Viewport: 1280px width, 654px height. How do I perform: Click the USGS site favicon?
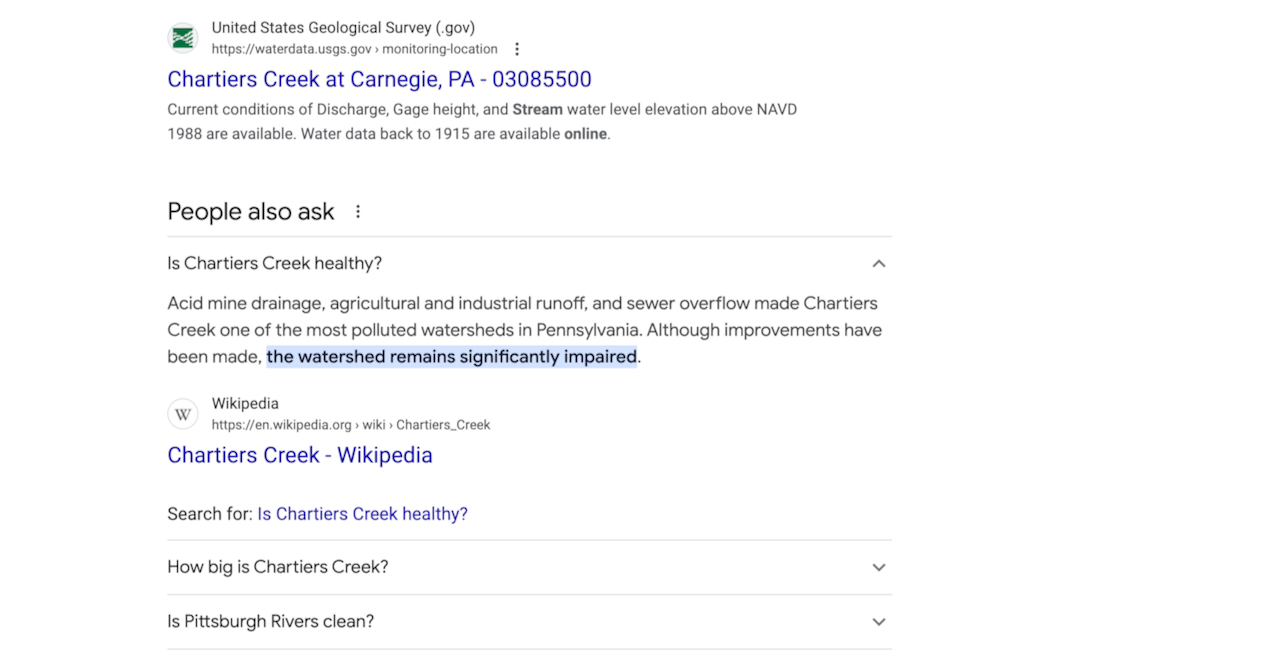pos(183,38)
